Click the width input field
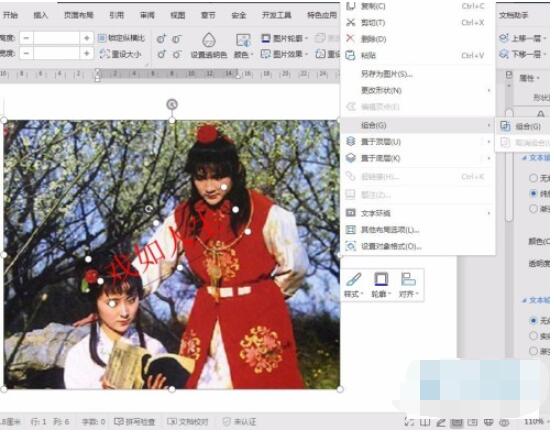 click(57, 53)
